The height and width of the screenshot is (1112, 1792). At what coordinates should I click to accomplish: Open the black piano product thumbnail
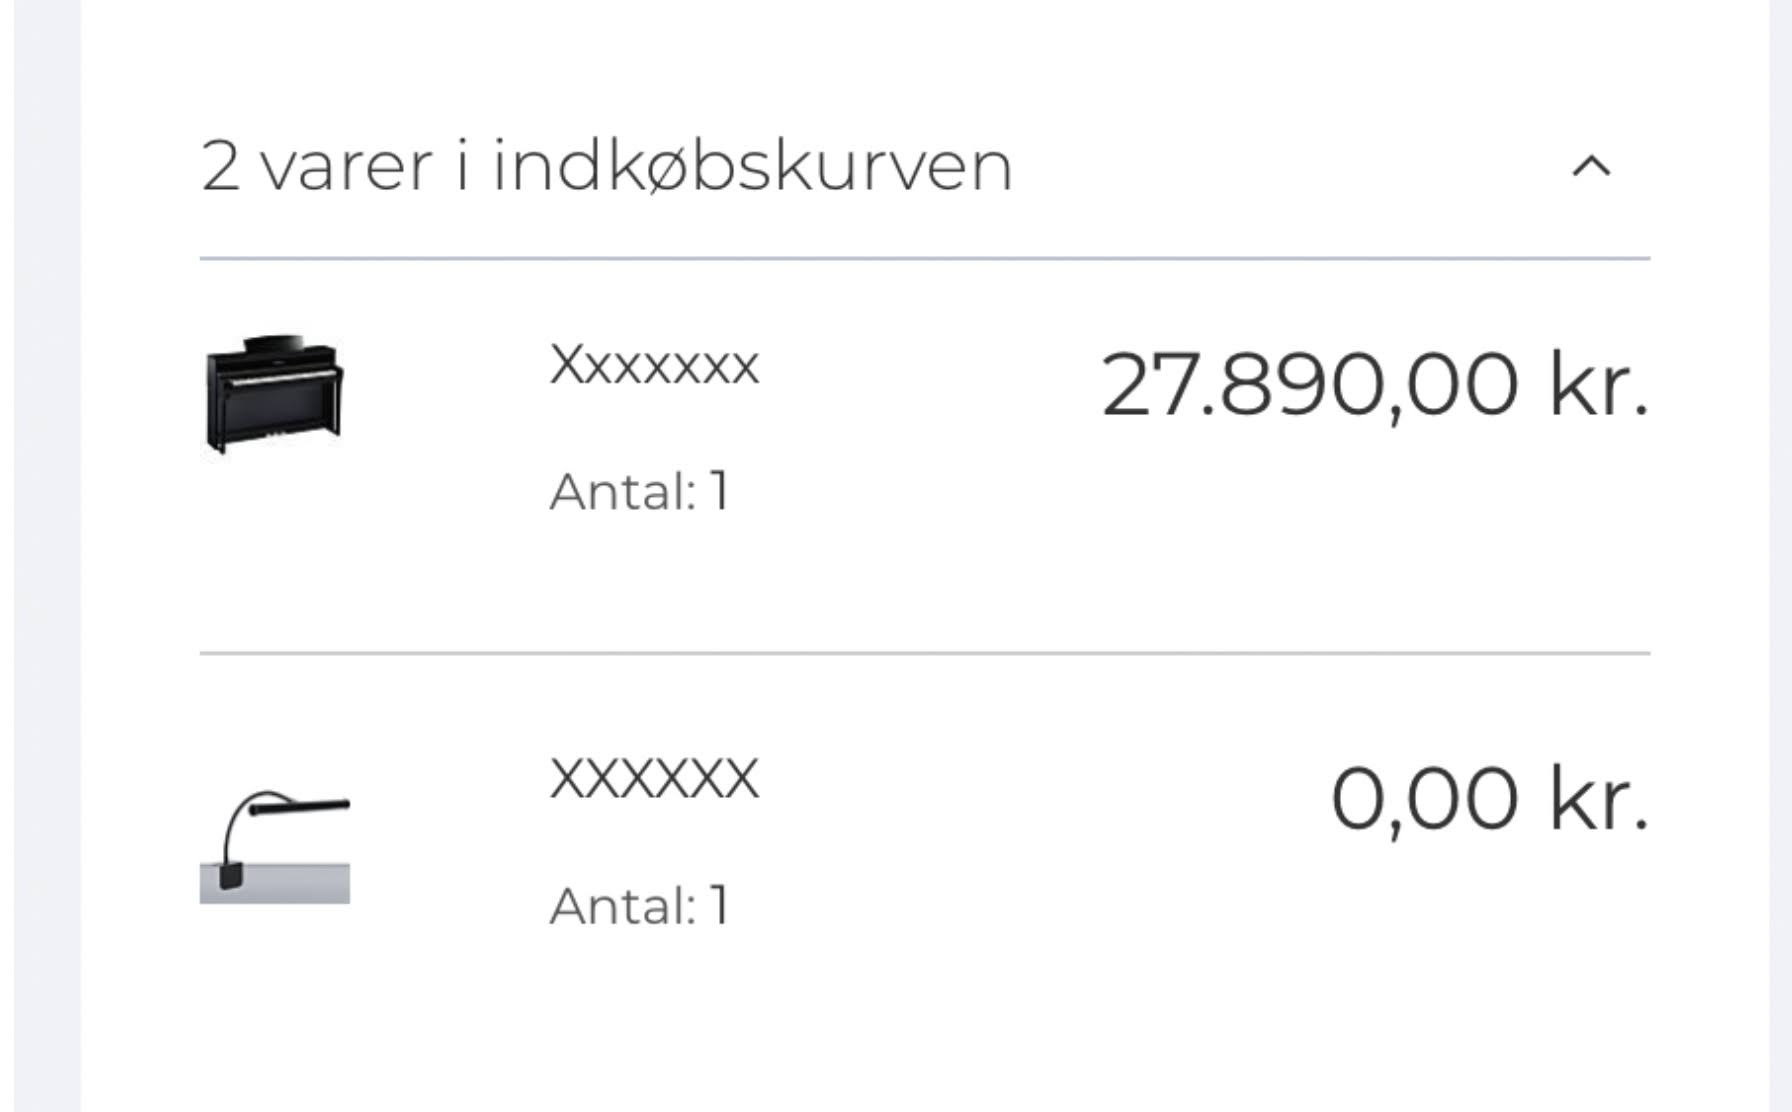click(x=274, y=395)
